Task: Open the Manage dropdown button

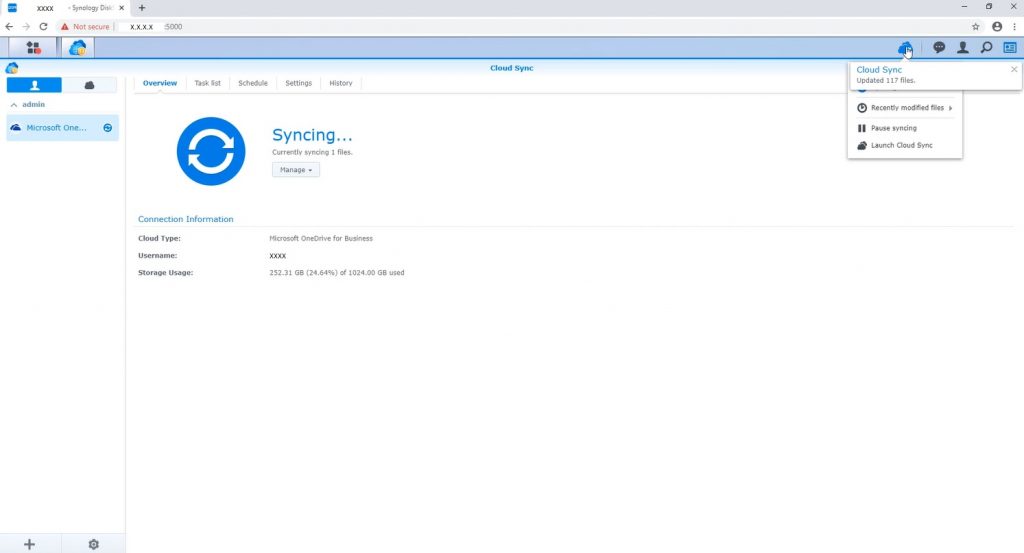Action: coord(296,170)
